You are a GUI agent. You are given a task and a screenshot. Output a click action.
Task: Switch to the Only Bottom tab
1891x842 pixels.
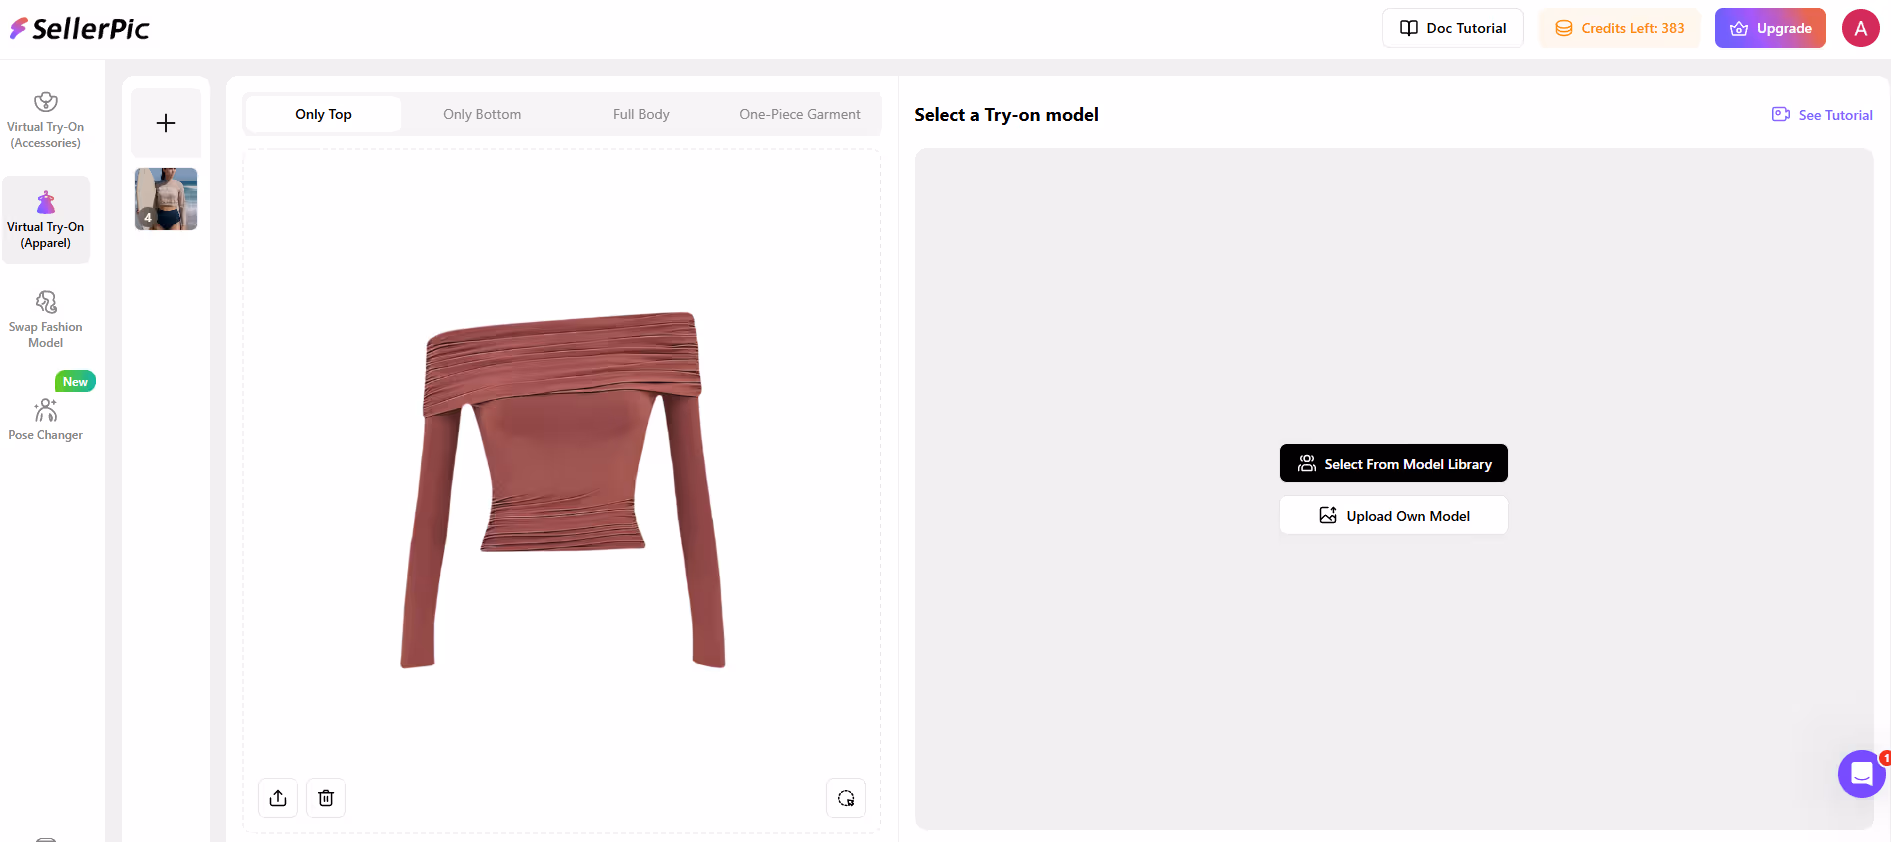pos(482,114)
